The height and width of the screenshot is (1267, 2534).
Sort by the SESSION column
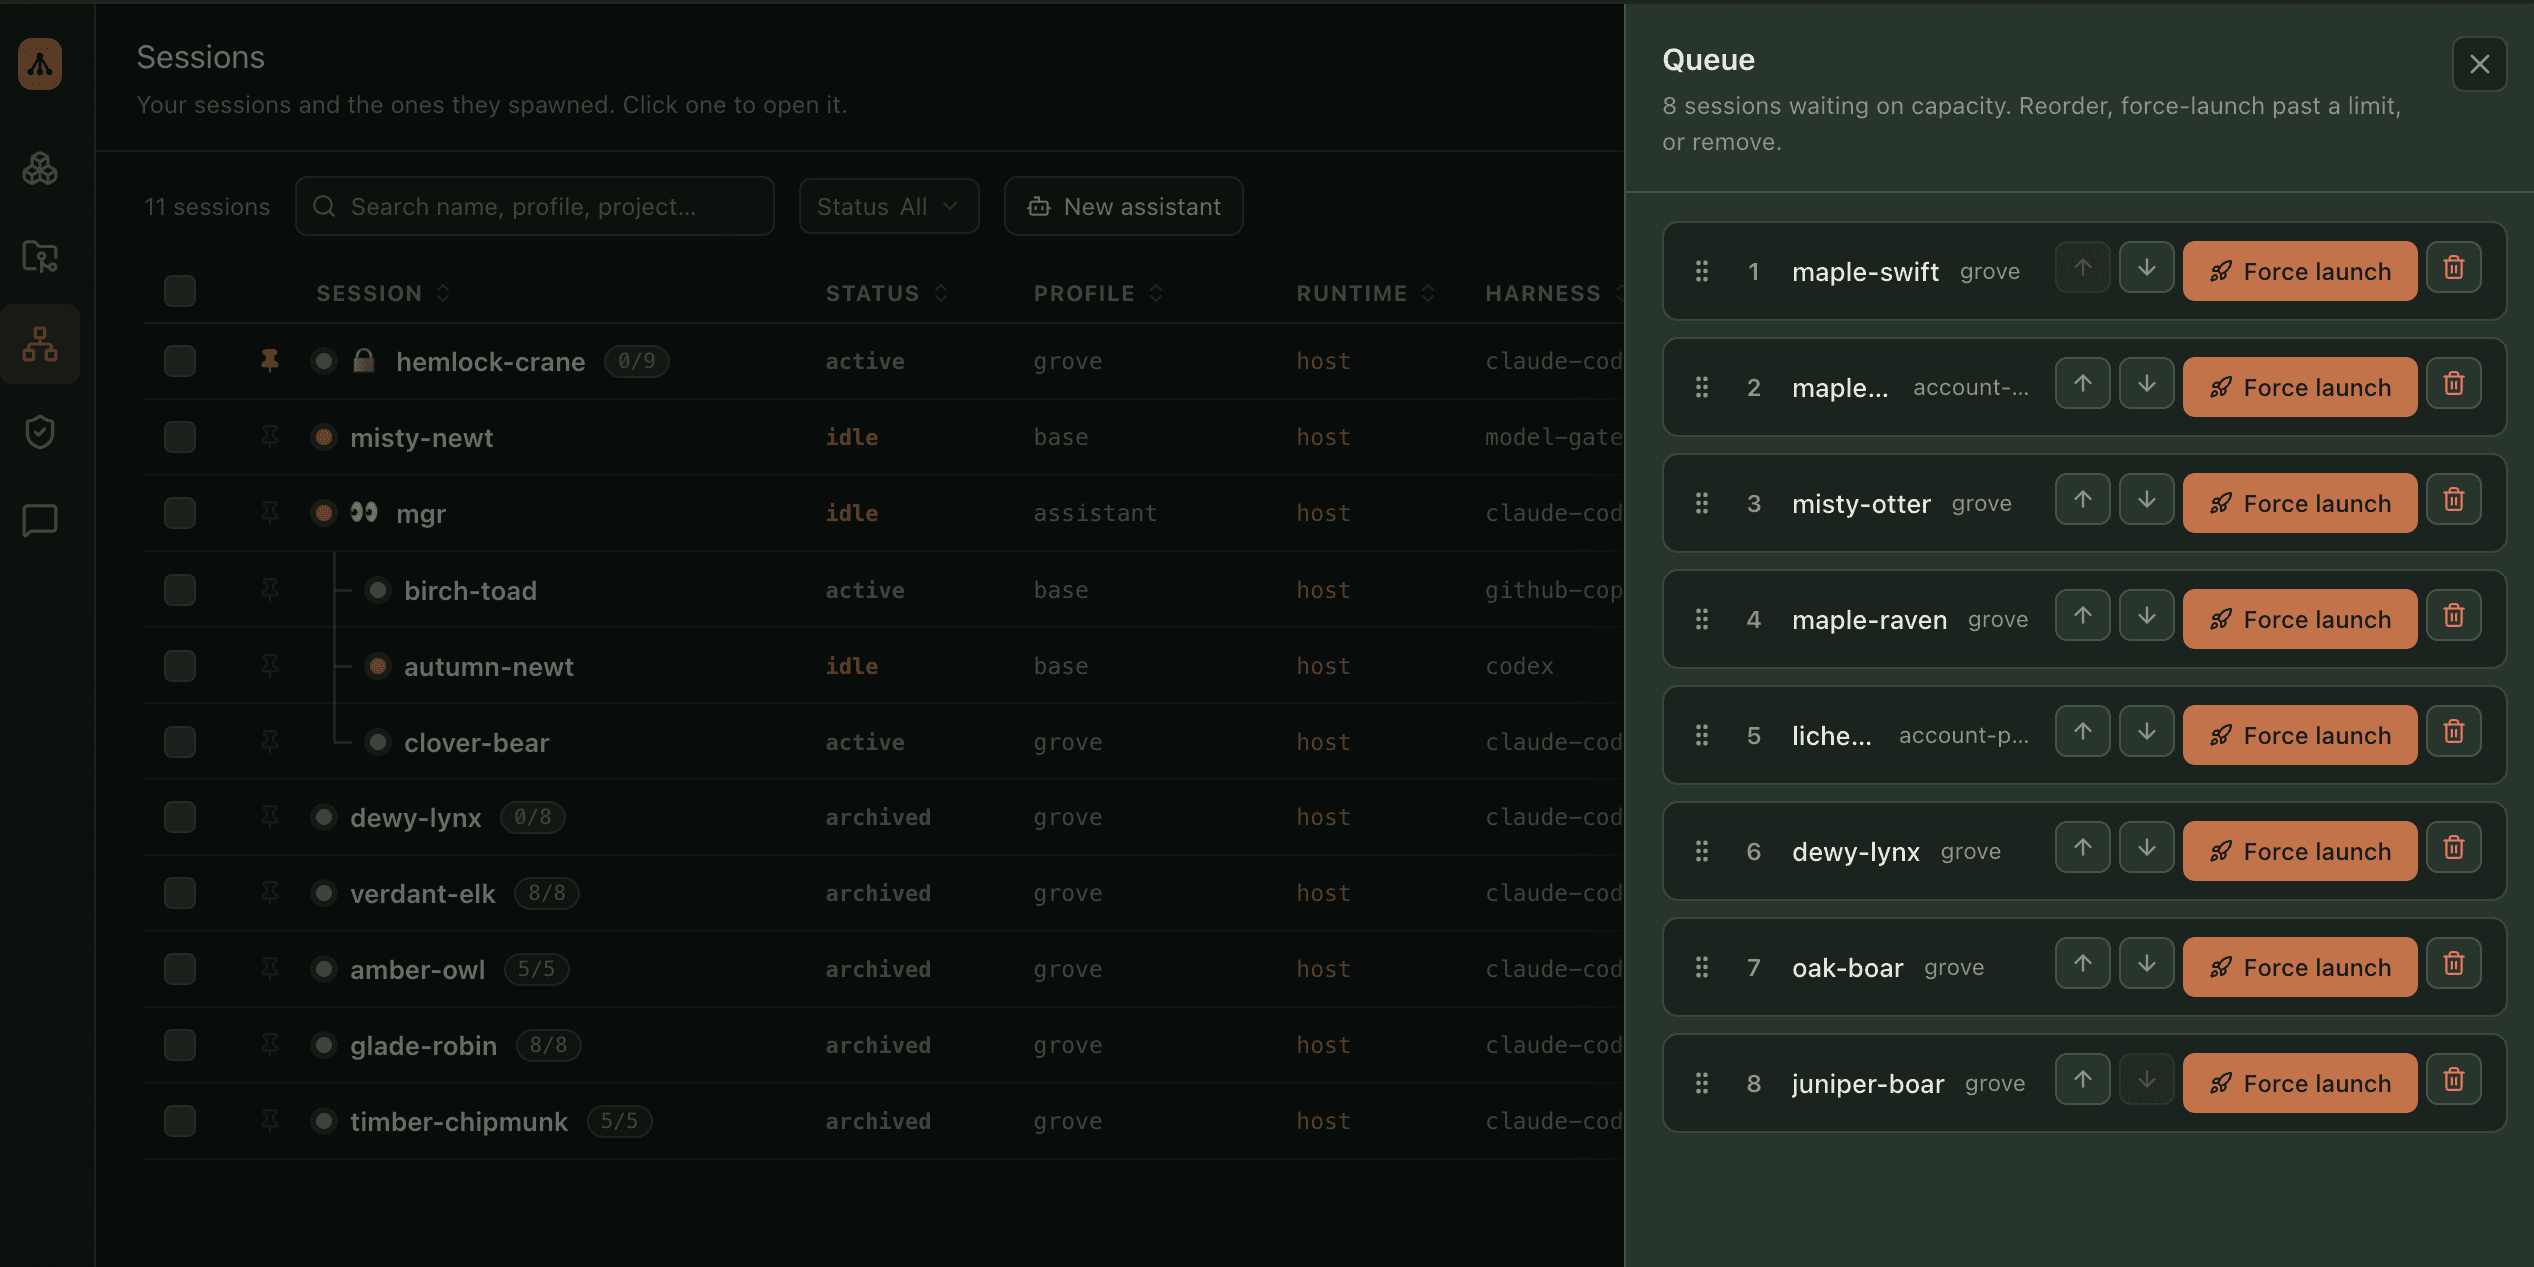[384, 293]
